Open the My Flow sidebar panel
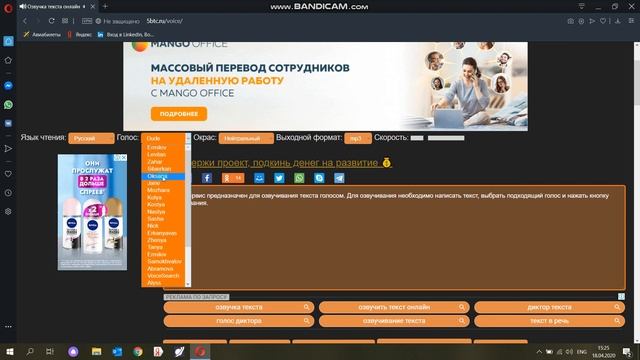The image size is (640, 360). click(x=8, y=149)
